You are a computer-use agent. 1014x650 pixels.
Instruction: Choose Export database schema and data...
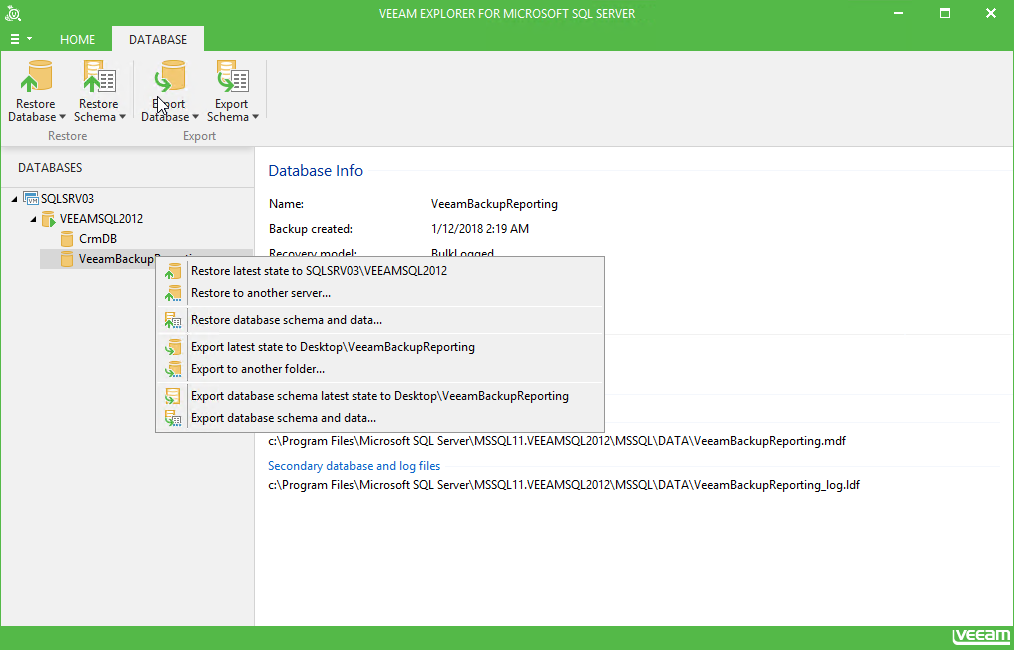[x=380, y=418]
